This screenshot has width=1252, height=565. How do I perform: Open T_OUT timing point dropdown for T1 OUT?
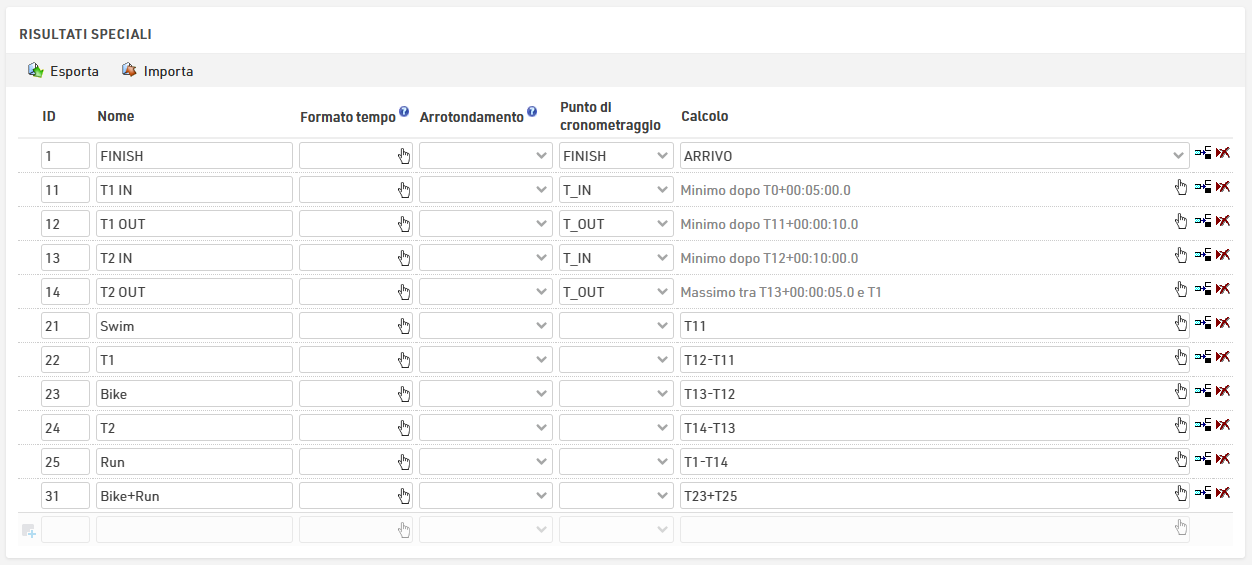[x=616, y=224]
